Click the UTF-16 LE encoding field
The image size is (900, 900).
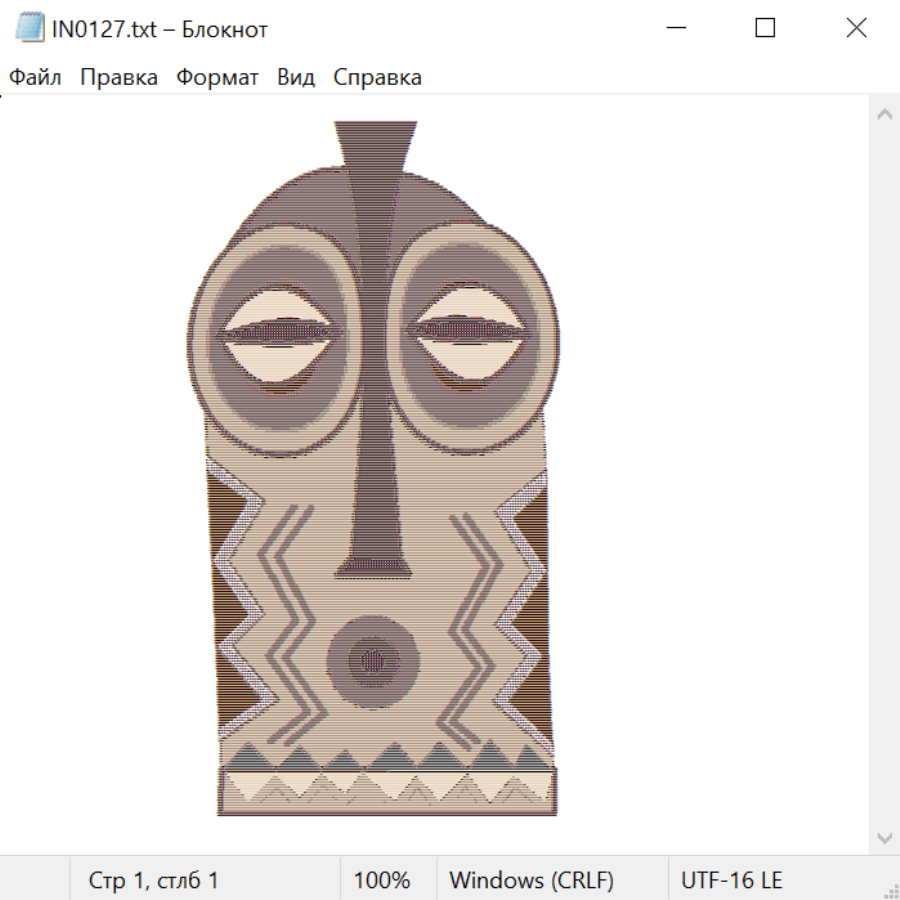point(732,880)
